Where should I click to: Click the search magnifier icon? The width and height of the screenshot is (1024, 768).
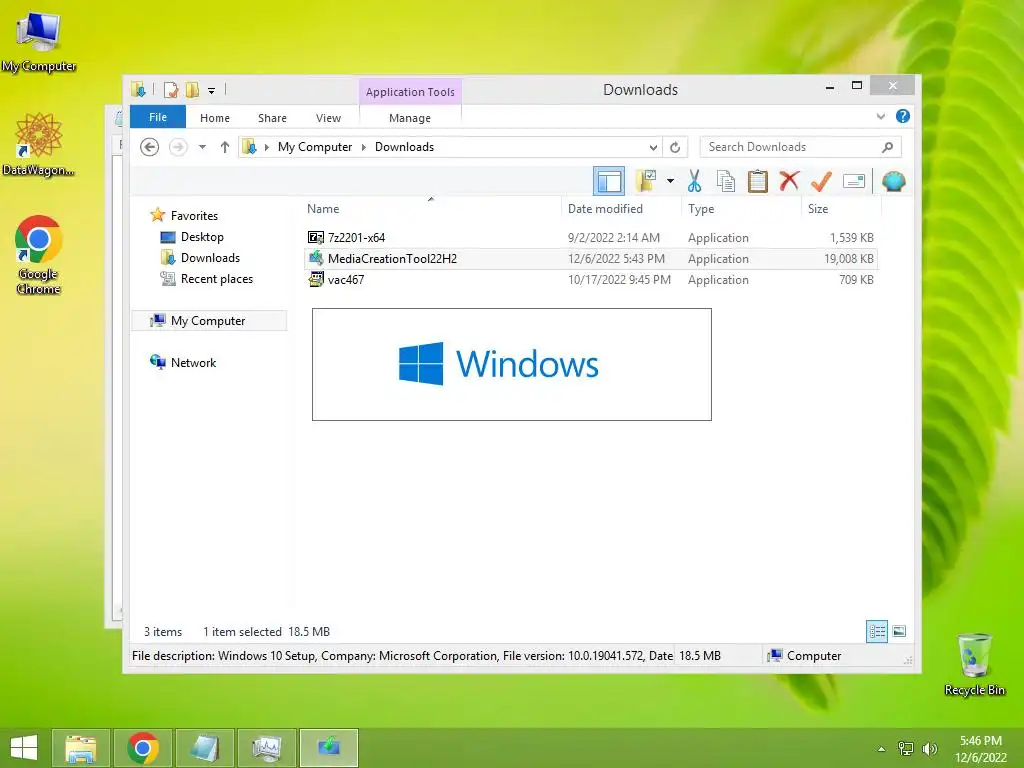[887, 147]
